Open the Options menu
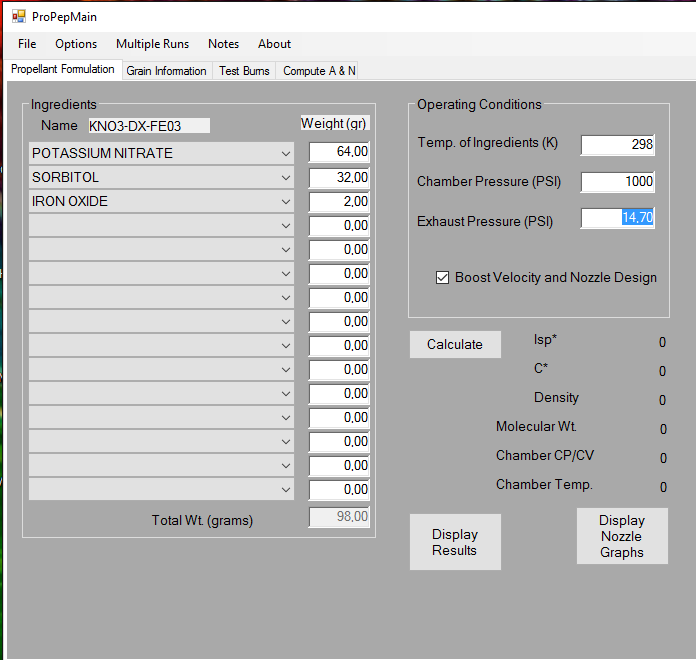The image size is (696, 660). [76, 44]
